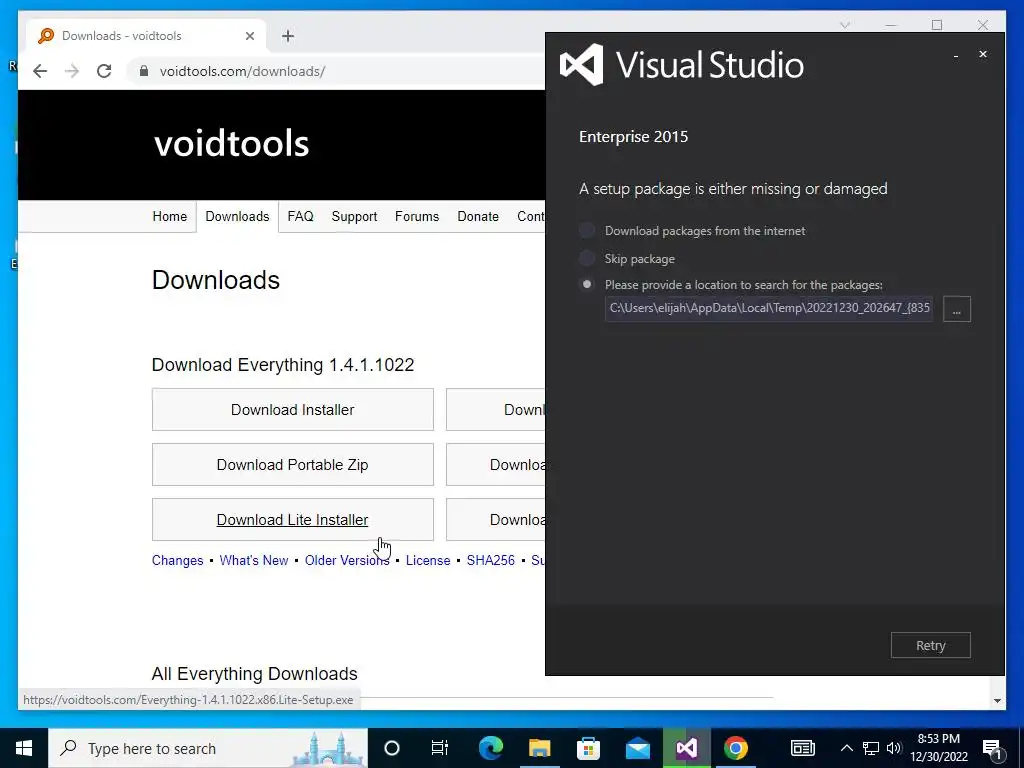Select Download packages from the internet option

(587, 231)
